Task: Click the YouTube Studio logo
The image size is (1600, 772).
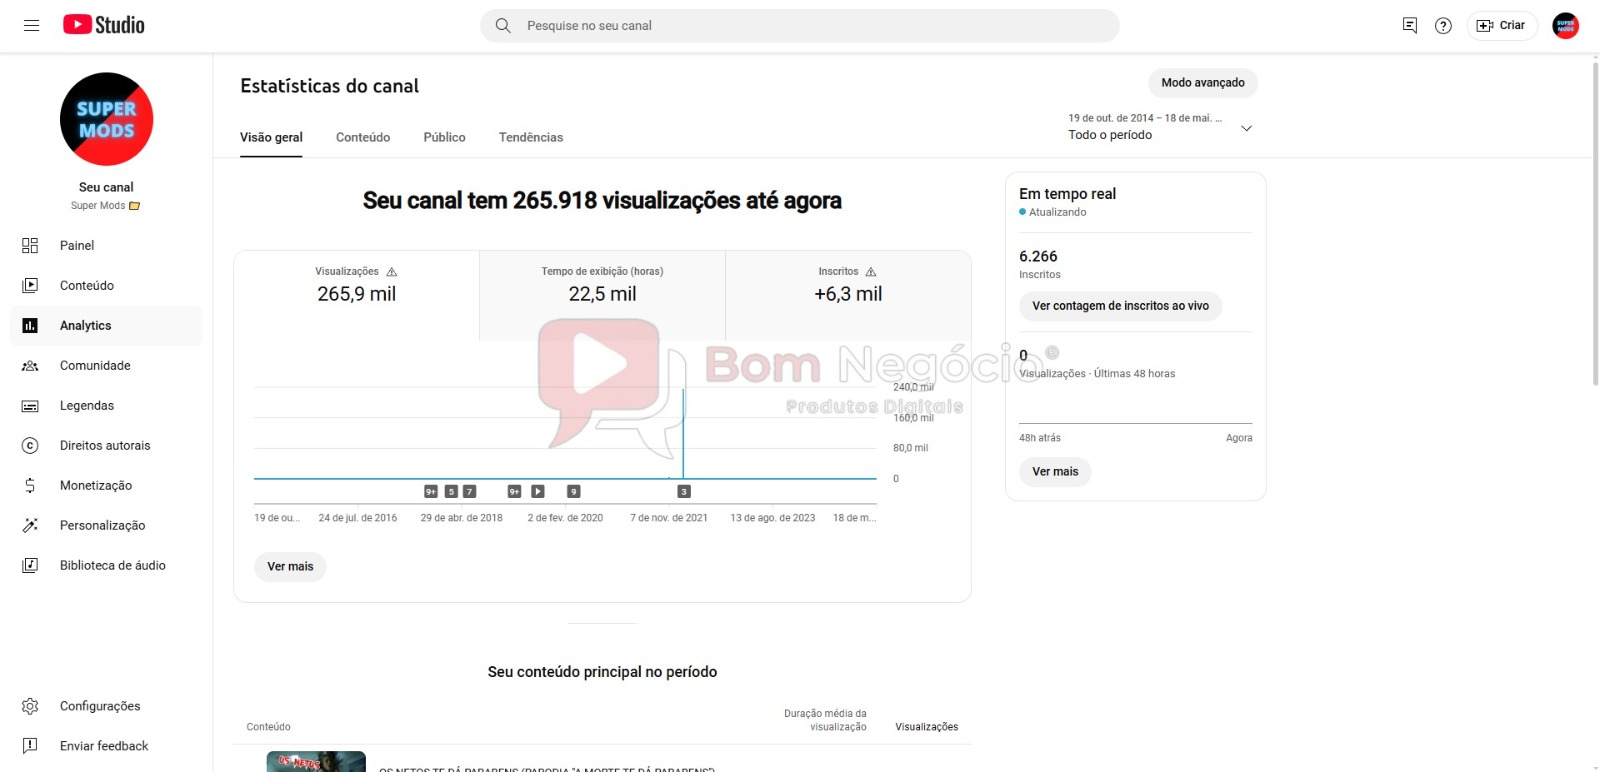Action: coord(104,25)
